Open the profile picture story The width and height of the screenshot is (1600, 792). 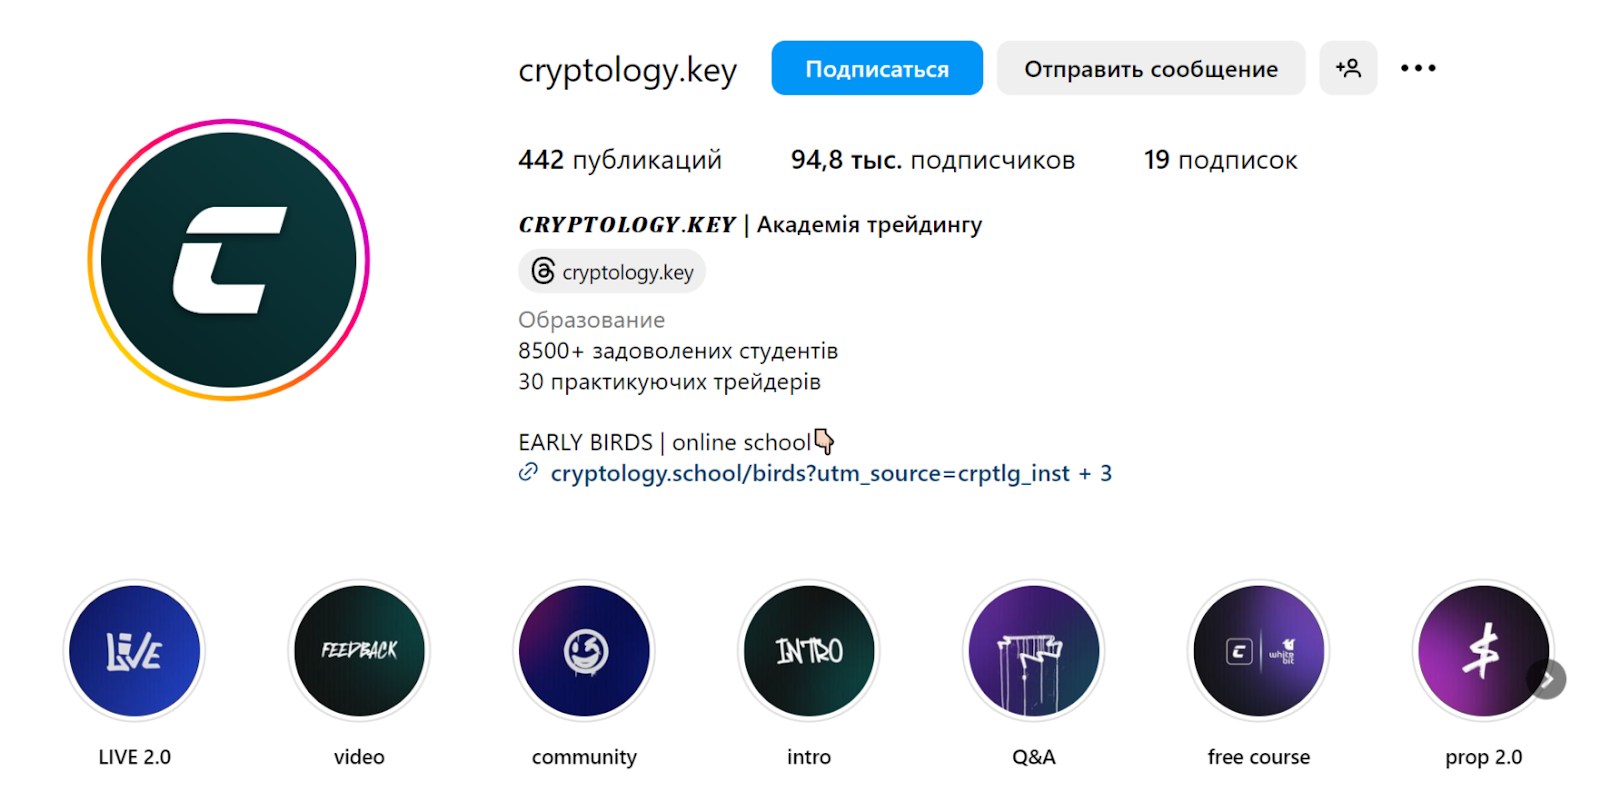coord(229,260)
